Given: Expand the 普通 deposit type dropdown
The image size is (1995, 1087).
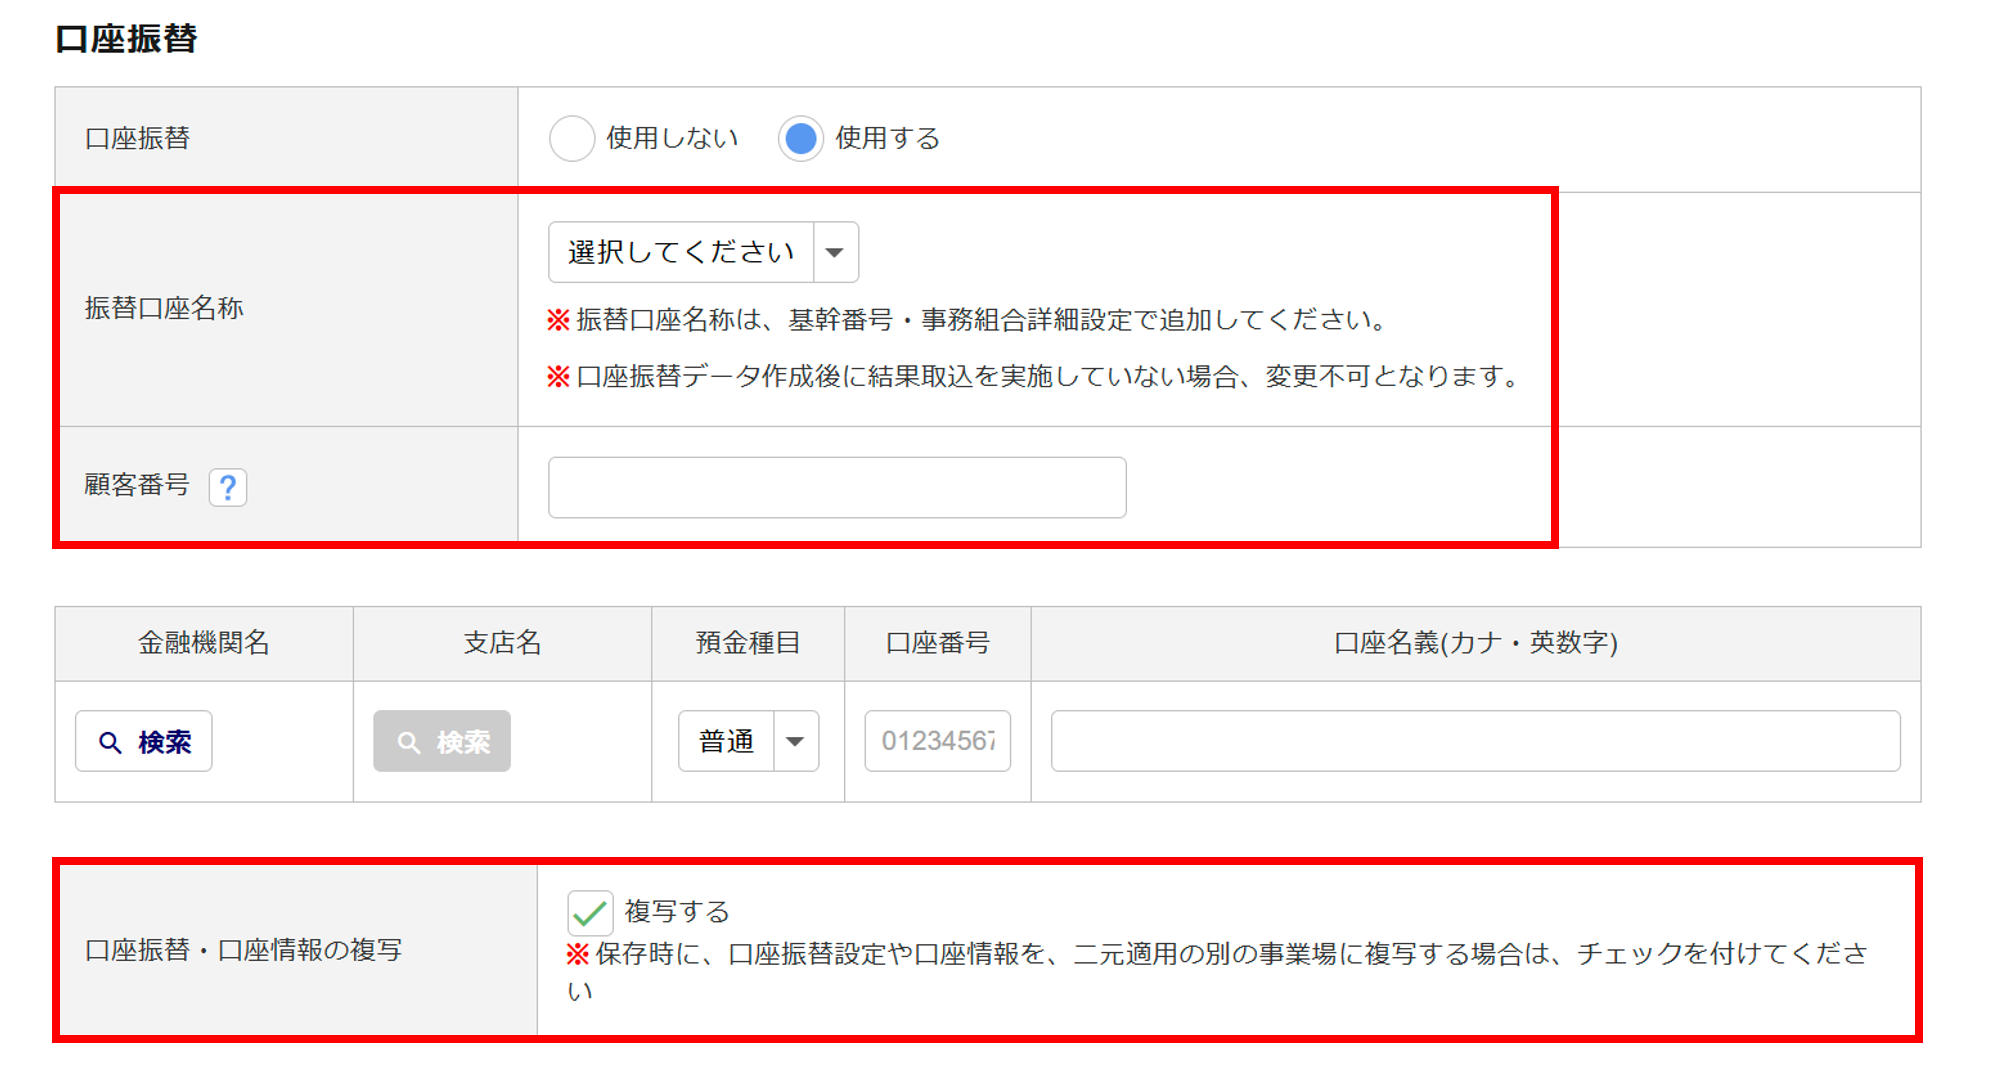Looking at the screenshot, I should click(795, 742).
